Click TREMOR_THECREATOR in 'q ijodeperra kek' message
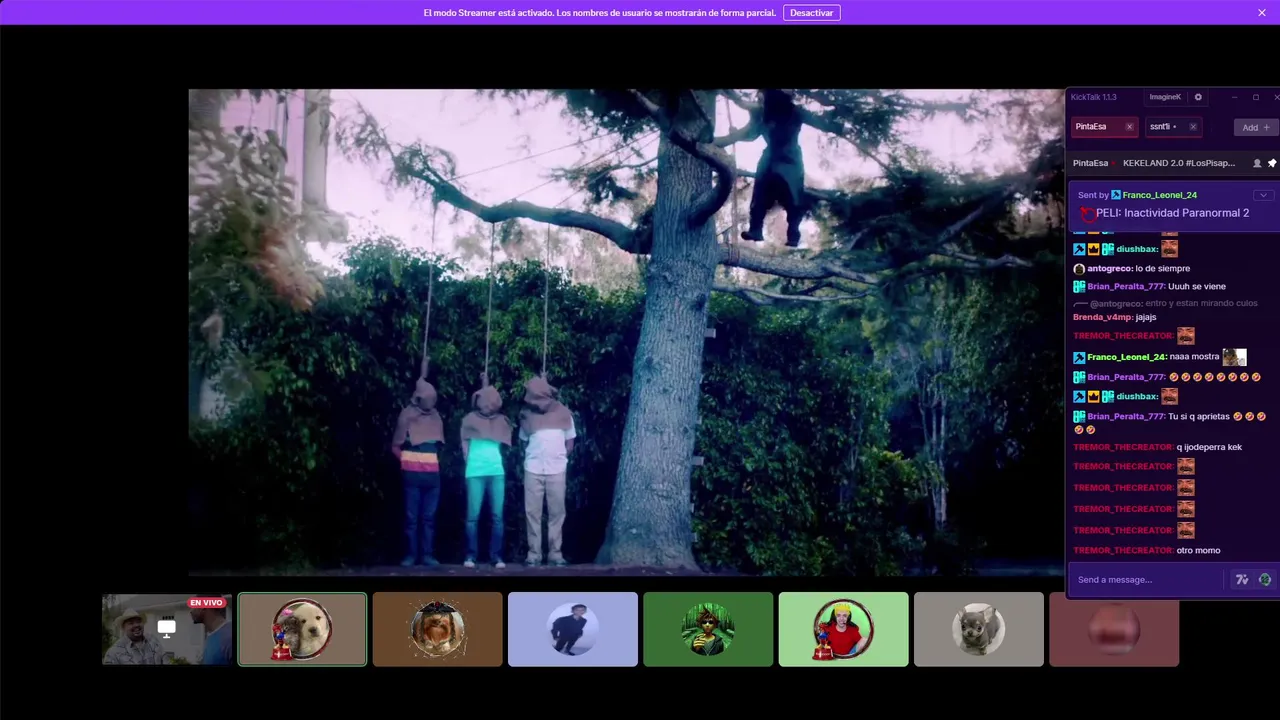The height and width of the screenshot is (720, 1280). (1123, 447)
